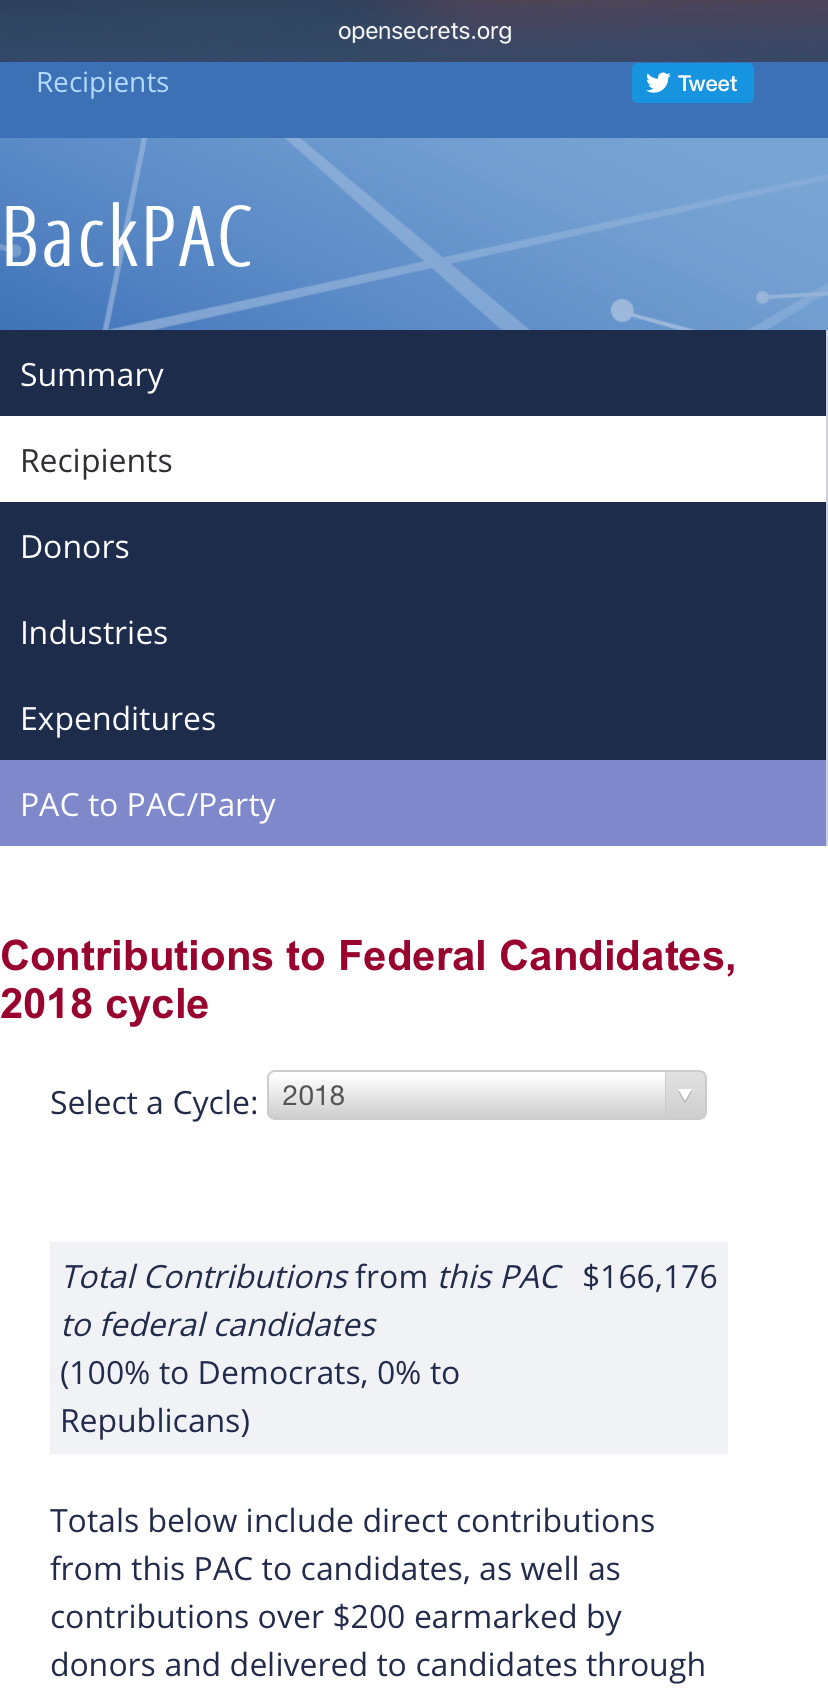Expand the cycle dropdown arrow

[685, 1095]
